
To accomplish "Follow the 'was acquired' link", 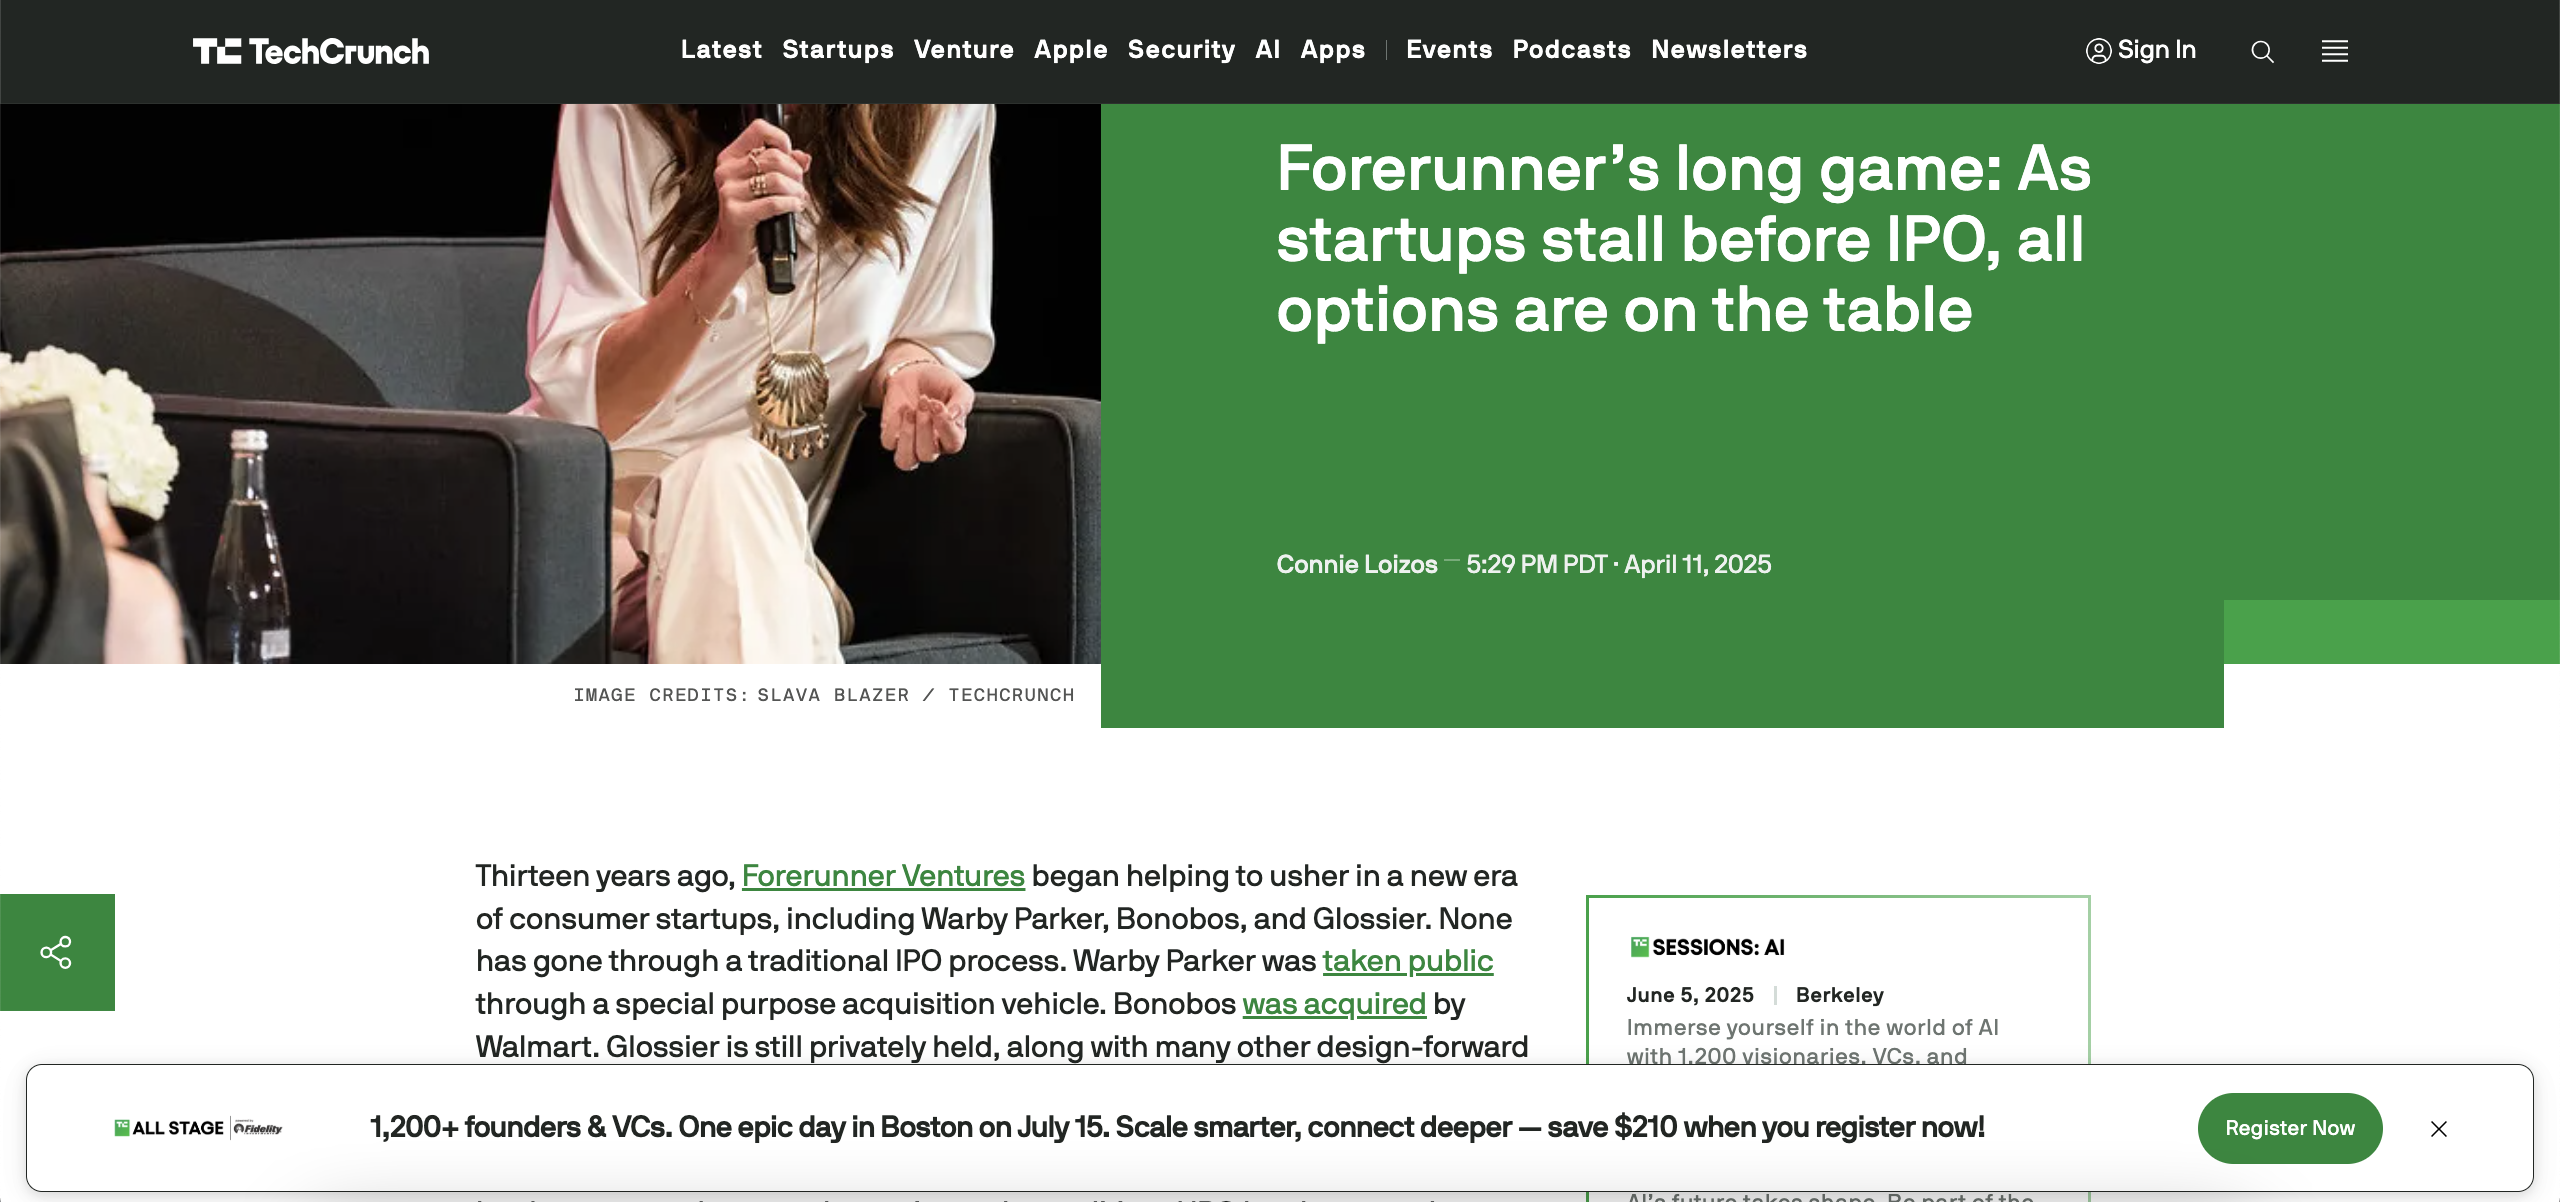I will coord(1334,1003).
